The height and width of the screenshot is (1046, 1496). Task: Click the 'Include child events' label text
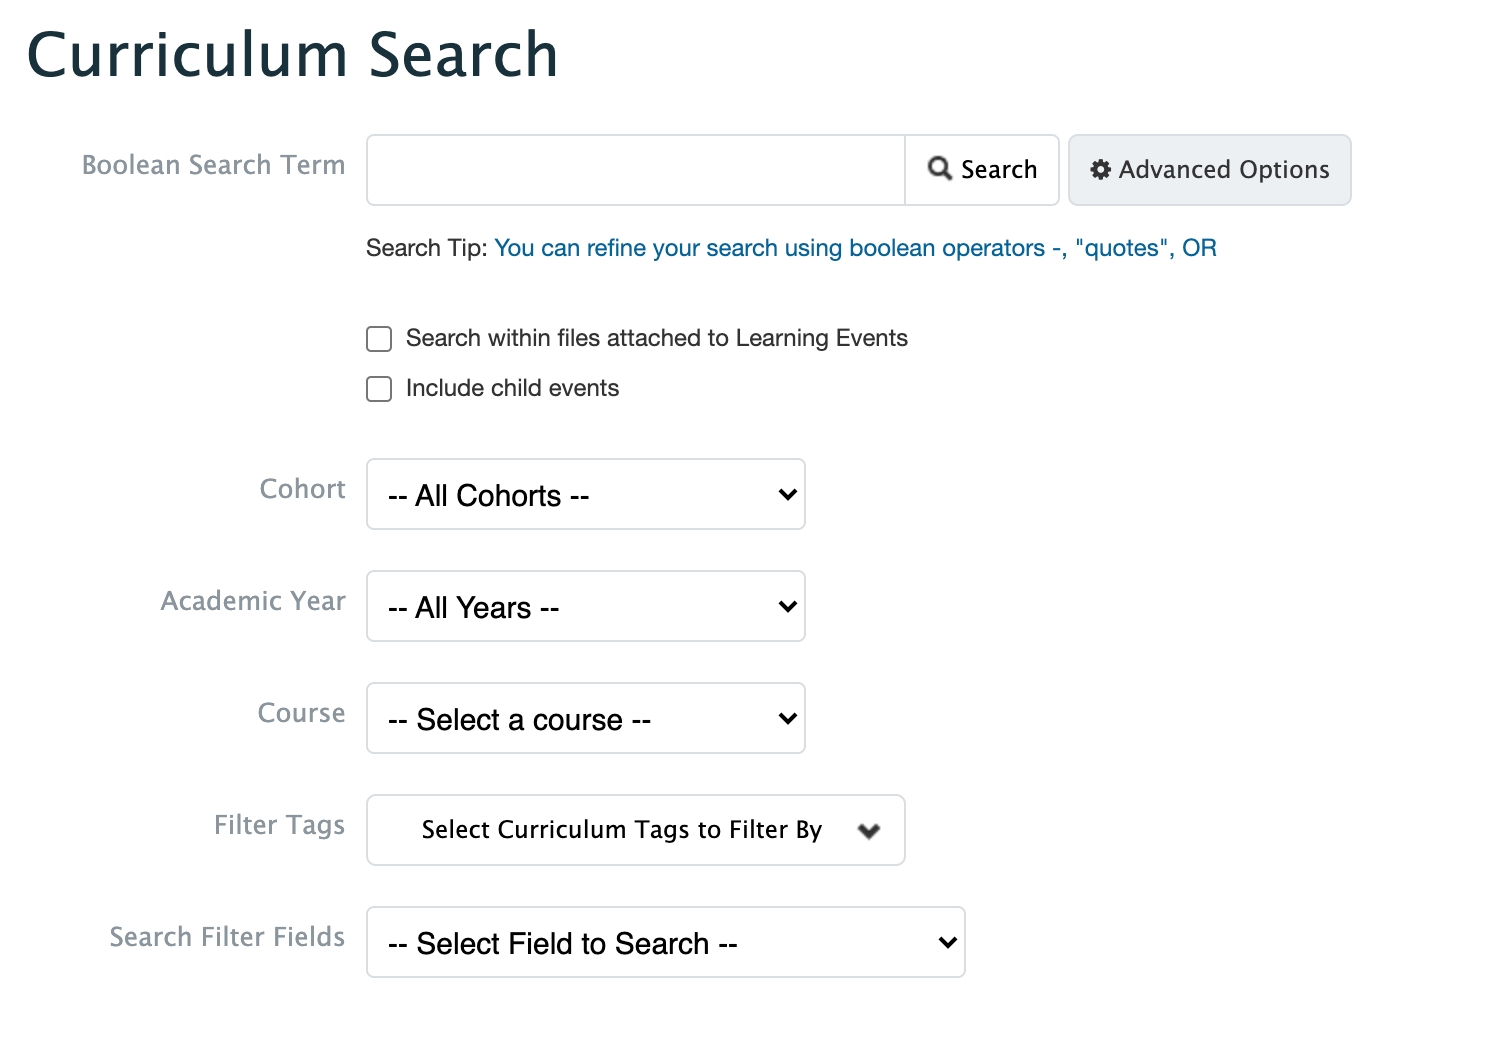(512, 388)
